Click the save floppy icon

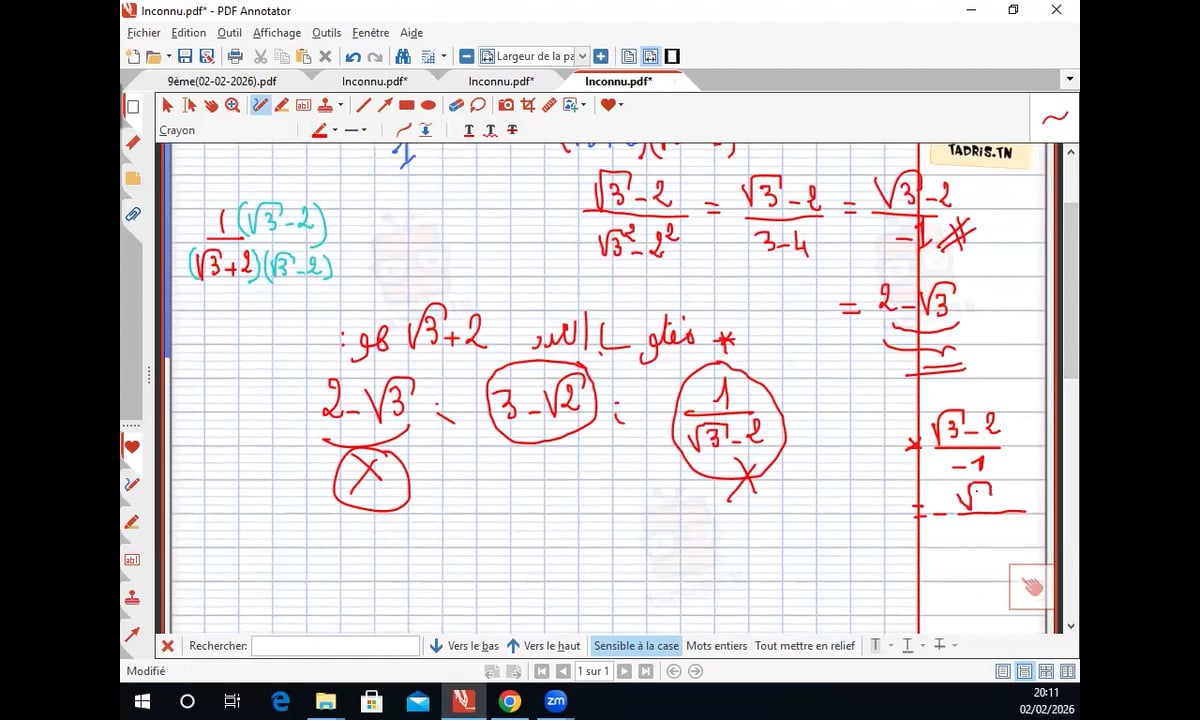185,57
